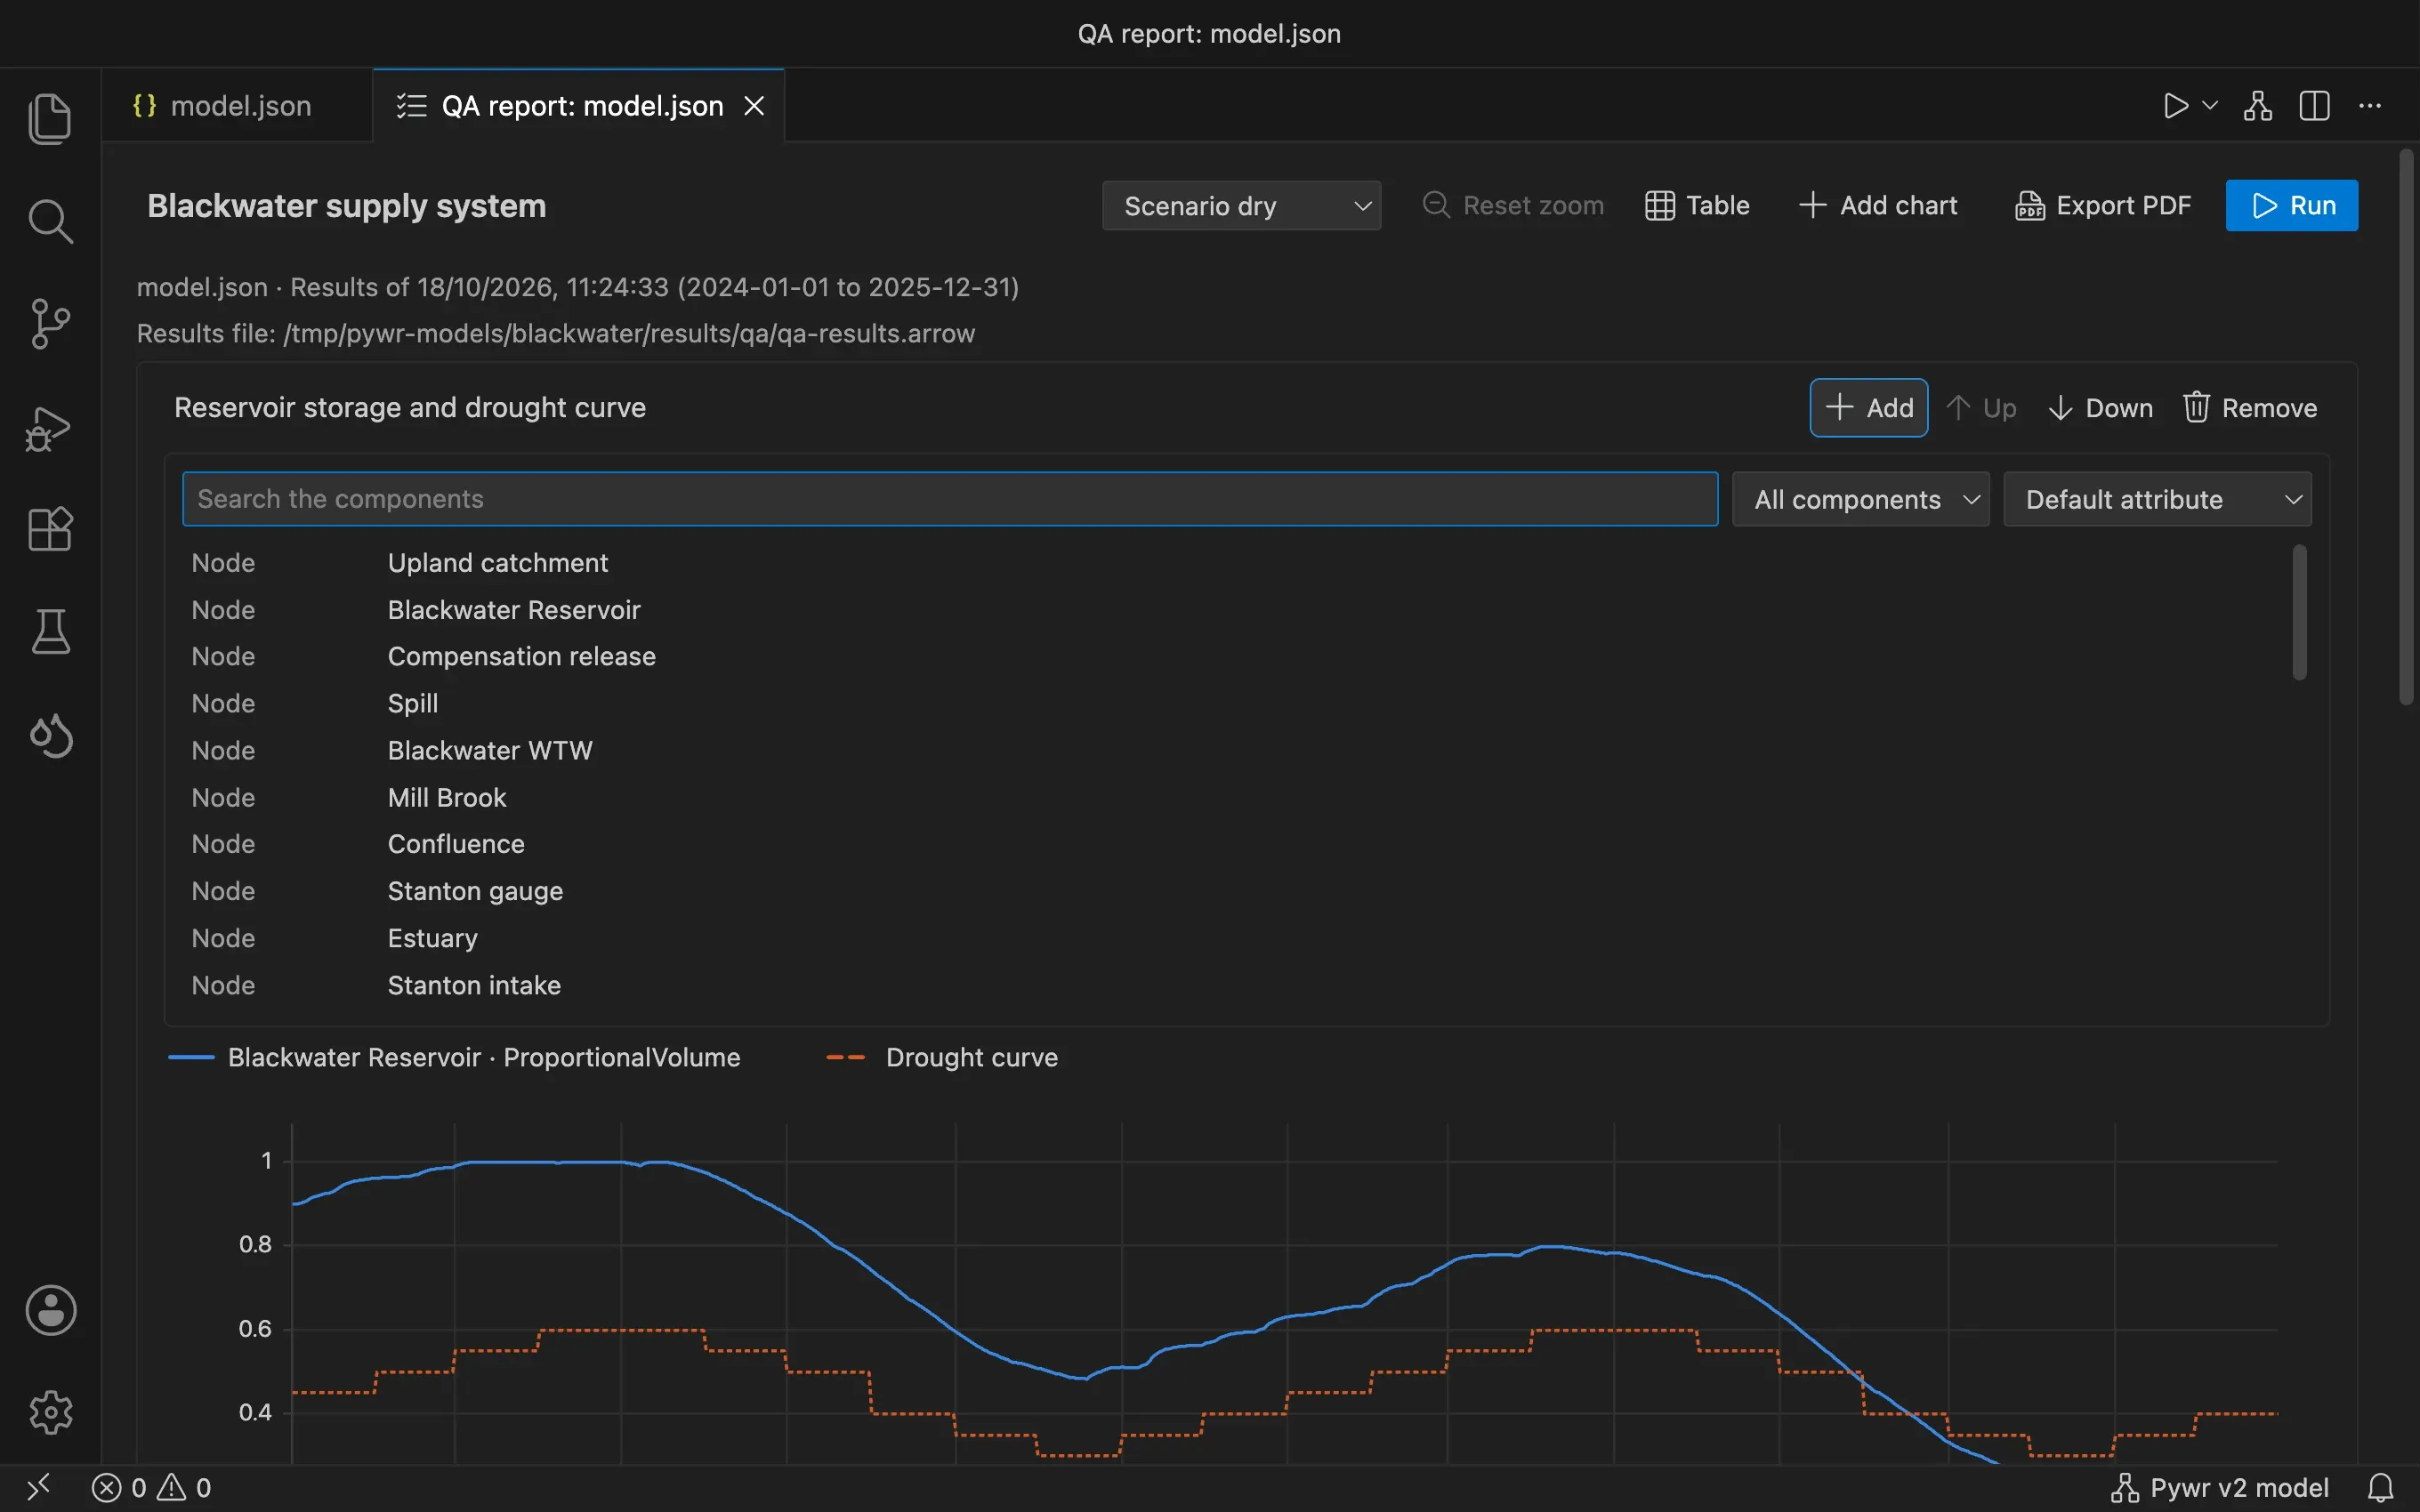
Task: Close the QA report tab
Action: [755, 106]
